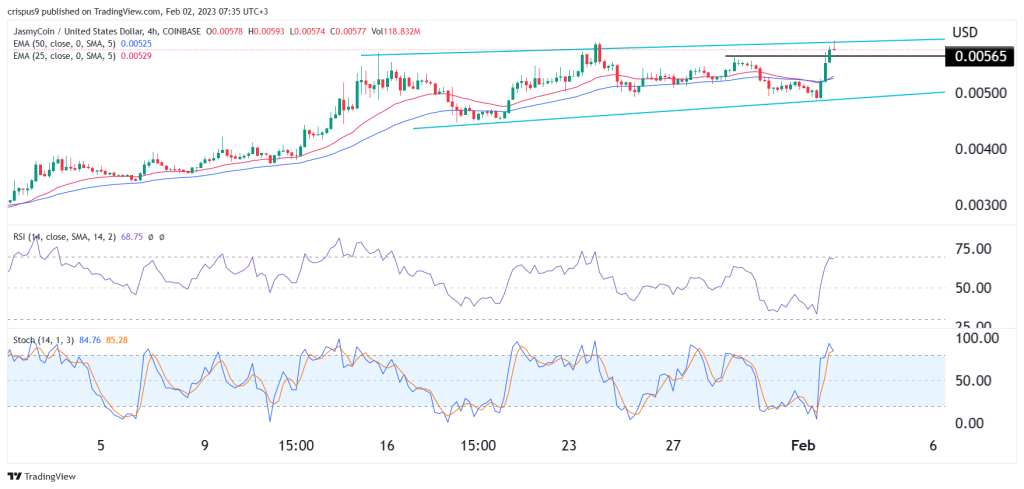
Task: Click the date label 9 on time axis
Action: [x=204, y=445]
